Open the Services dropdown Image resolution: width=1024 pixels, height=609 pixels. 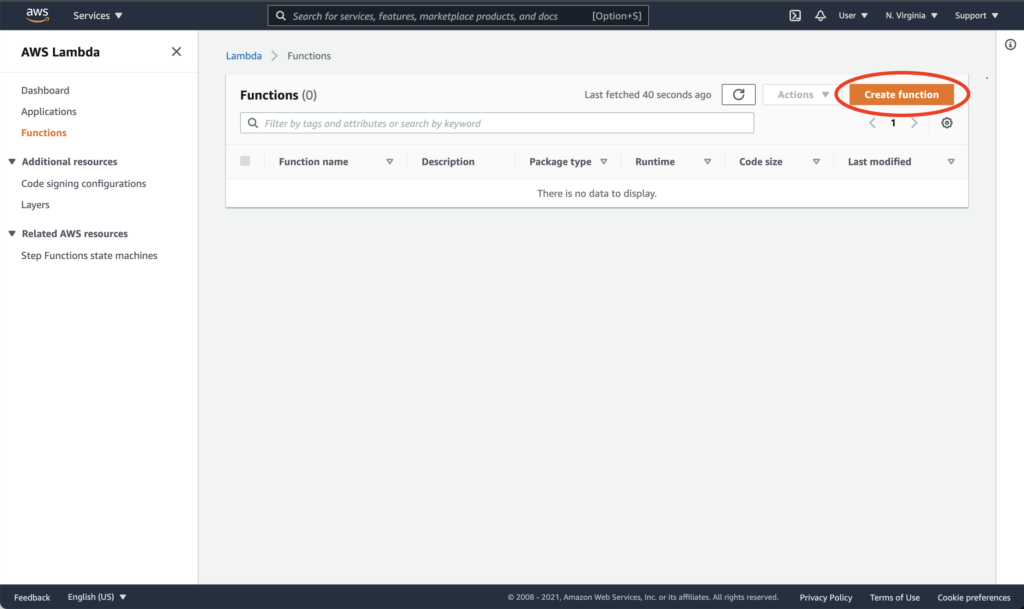point(97,16)
